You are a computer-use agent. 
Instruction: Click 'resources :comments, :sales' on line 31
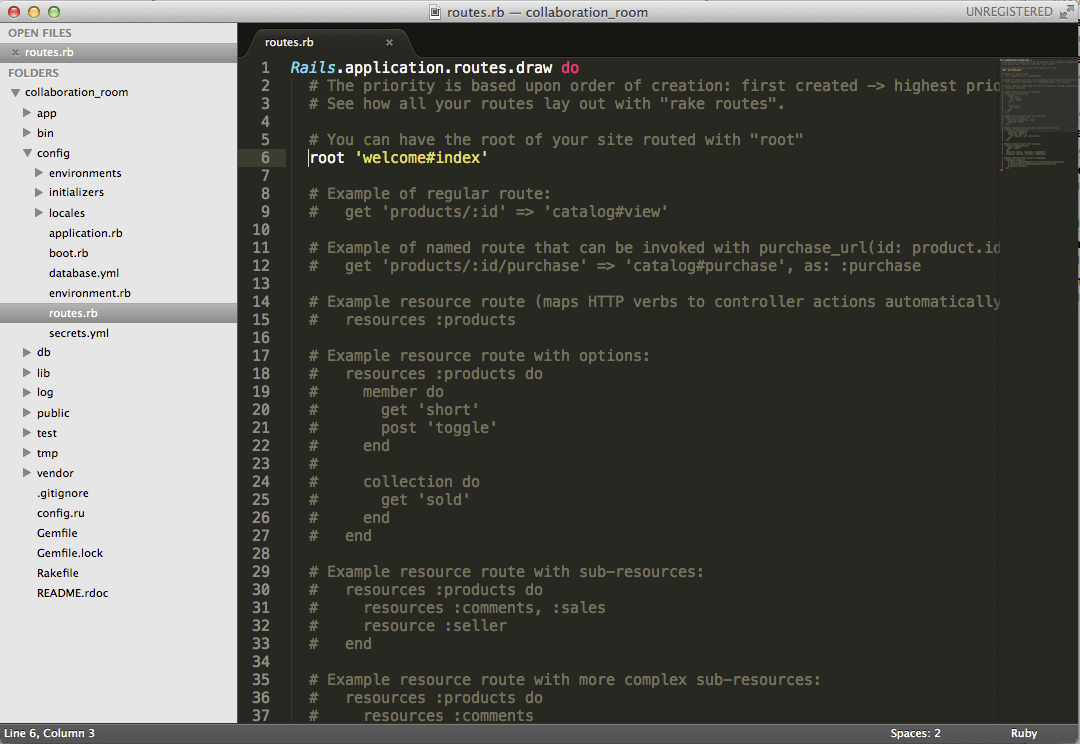click(x=485, y=608)
